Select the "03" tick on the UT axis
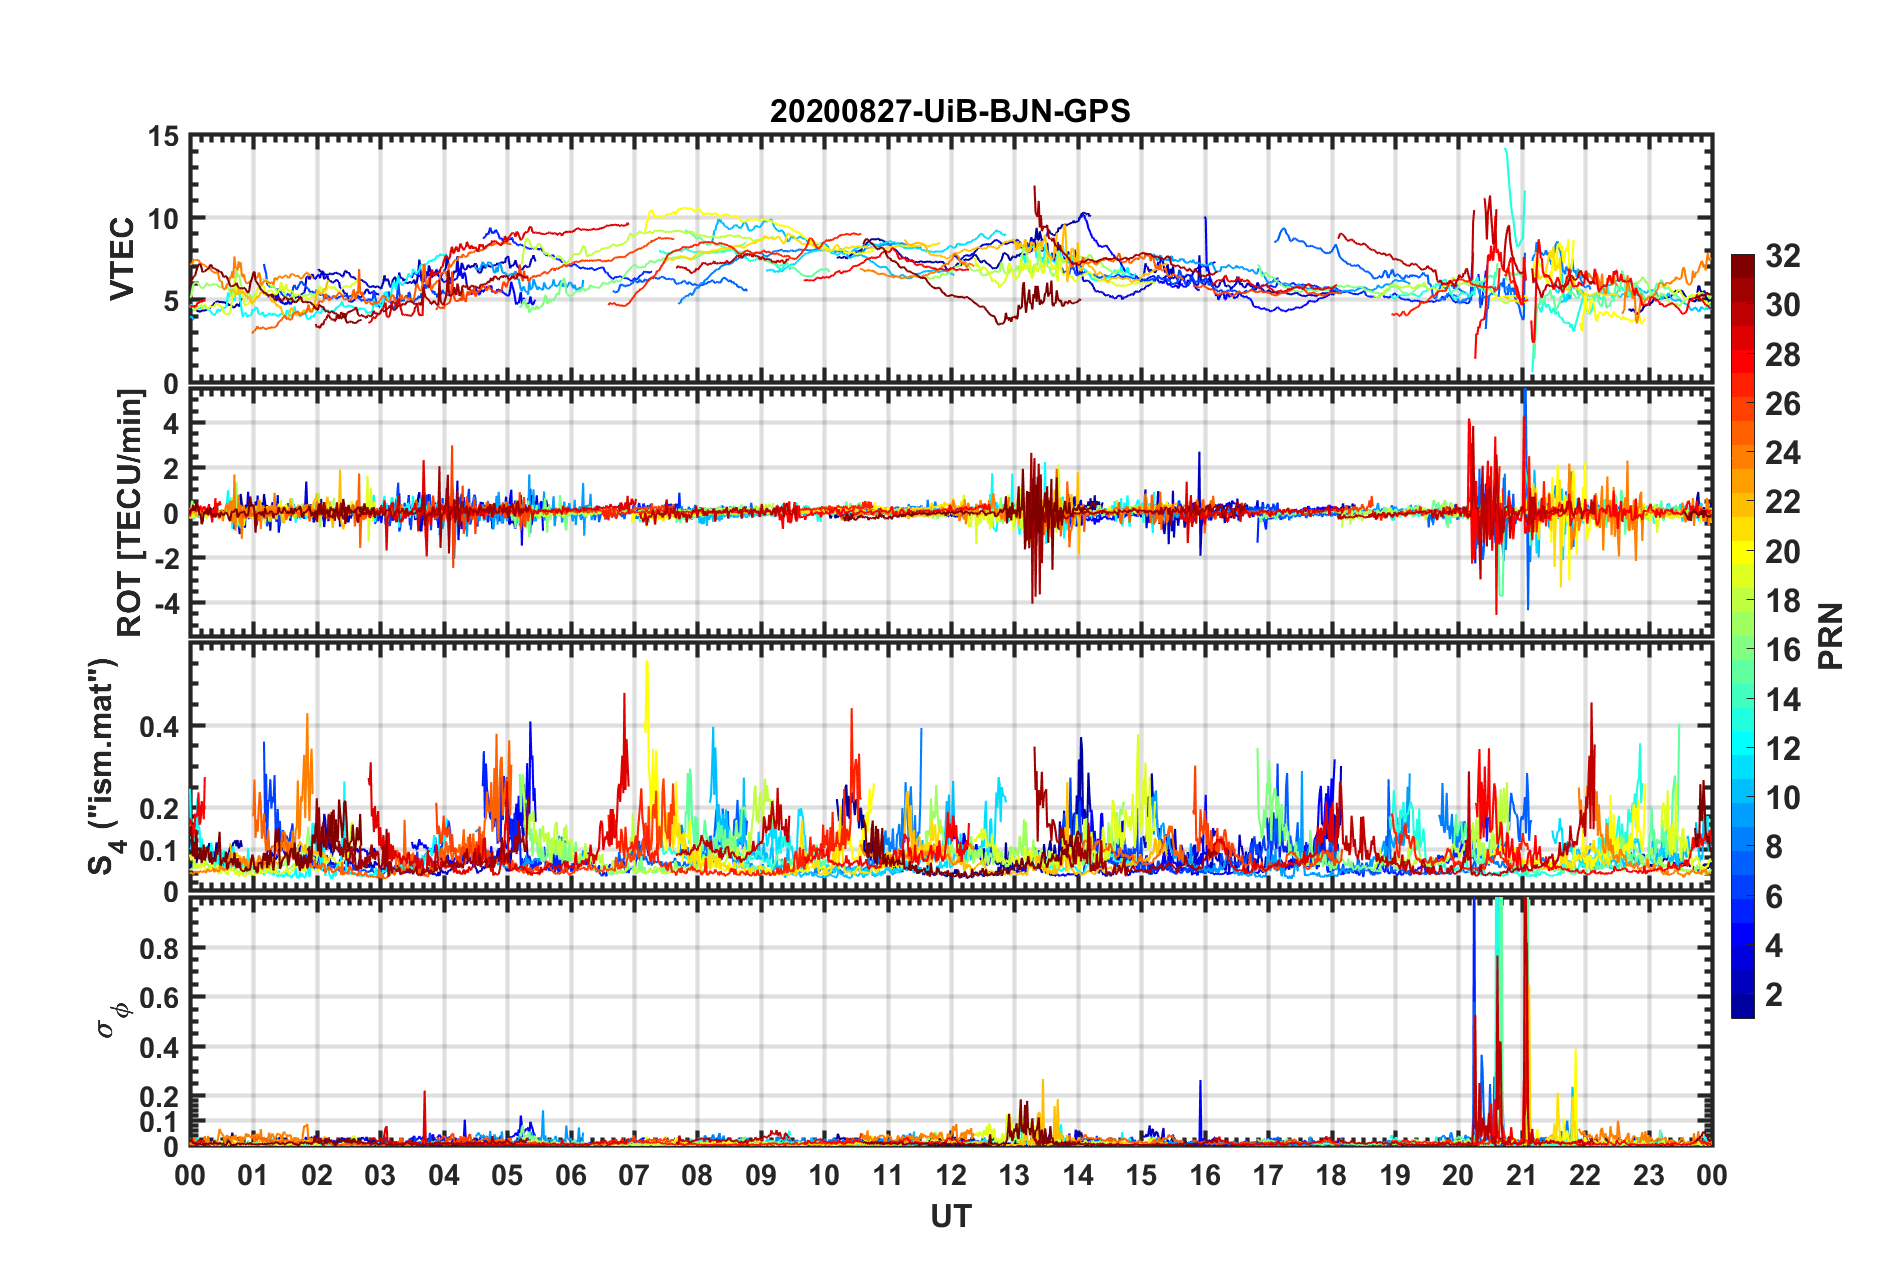The height and width of the screenshot is (1272, 1902). tap(380, 1175)
